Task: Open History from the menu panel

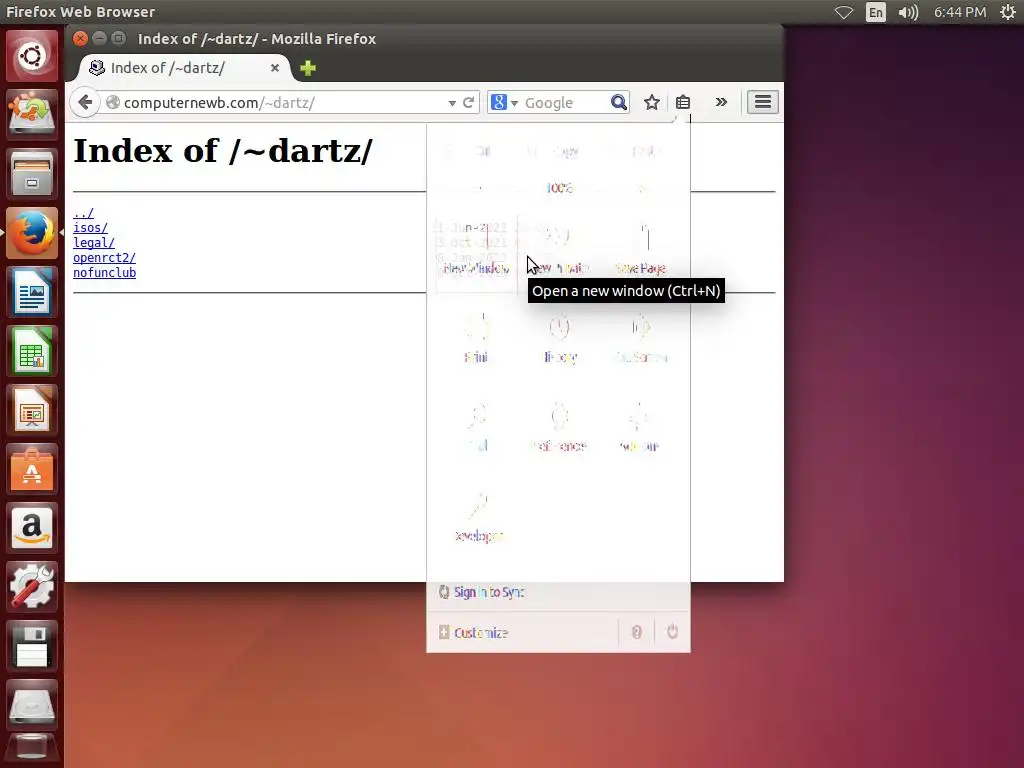Action: (x=559, y=340)
